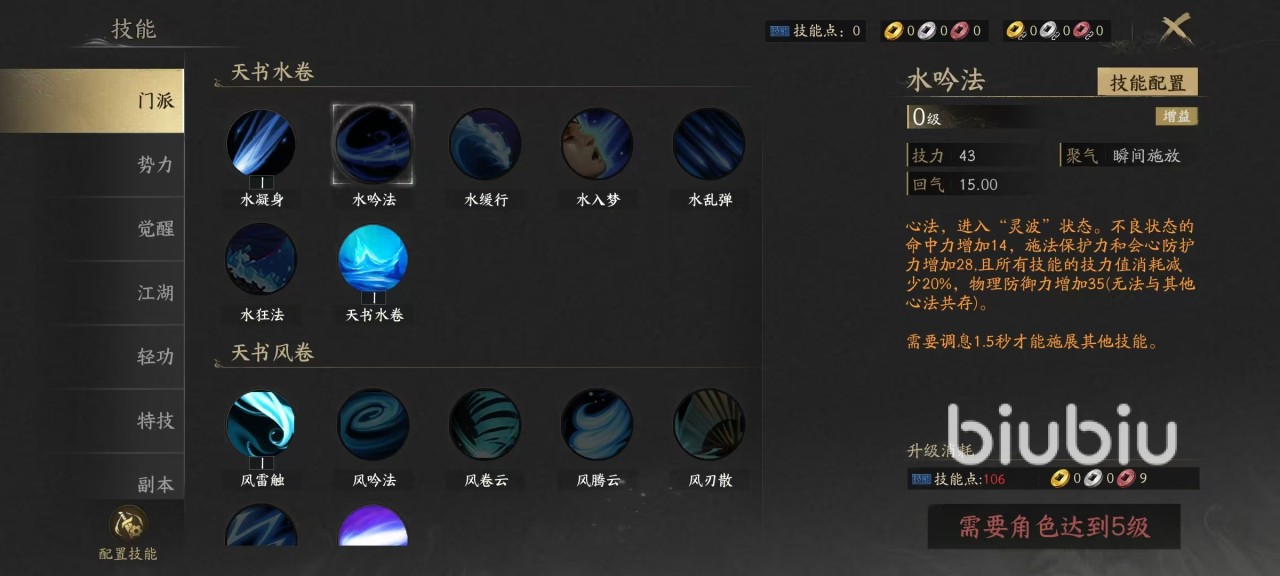The width and height of the screenshot is (1280, 576).
Task: Choose the 风雷触 skill icon
Action: tap(261, 425)
